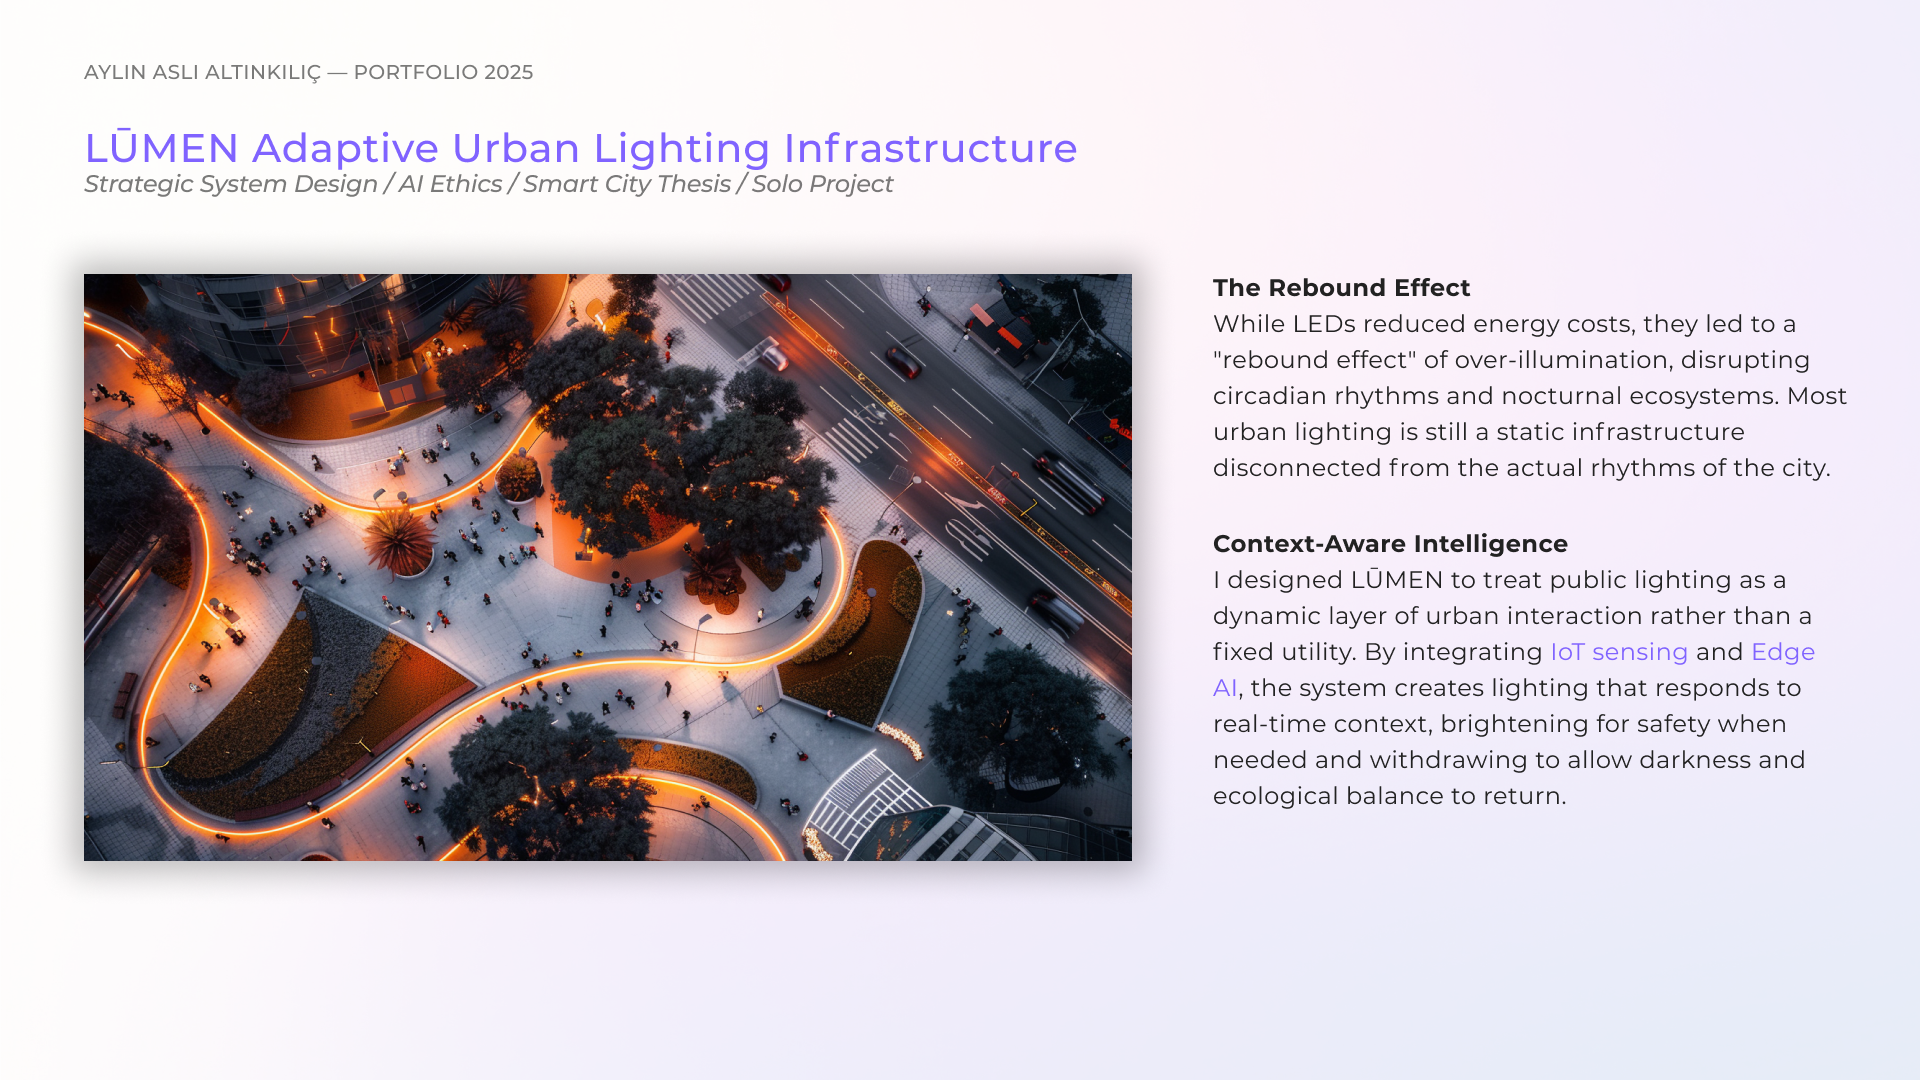Click 'Context-Aware Intelligence' heading
The image size is (1920, 1080).
tap(1390, 544)
